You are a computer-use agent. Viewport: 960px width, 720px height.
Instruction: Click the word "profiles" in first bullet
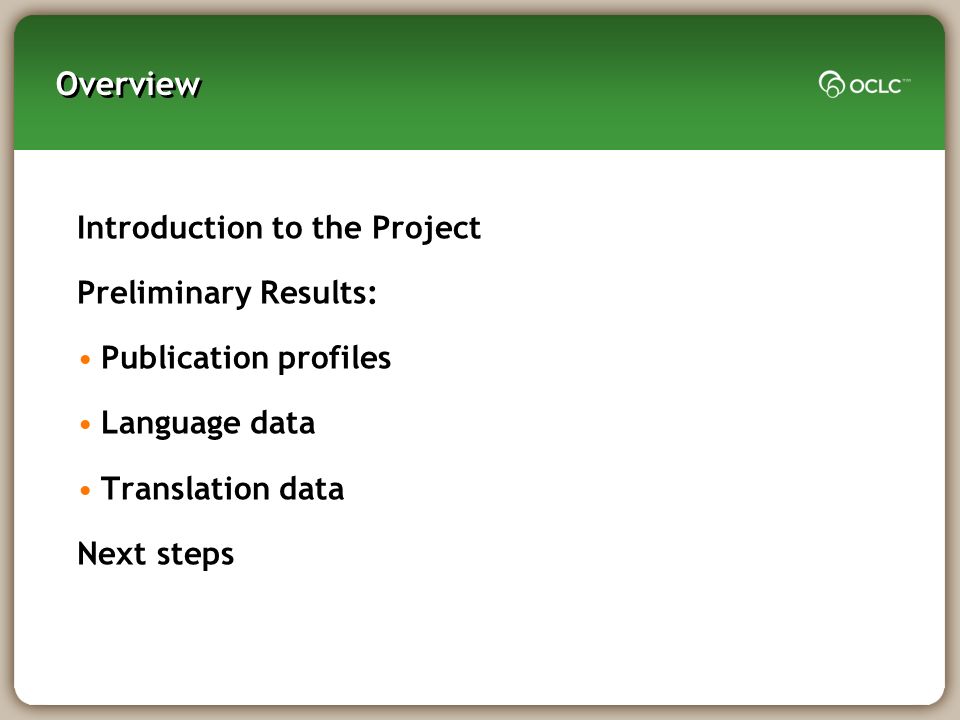click(x=334, y=358)
